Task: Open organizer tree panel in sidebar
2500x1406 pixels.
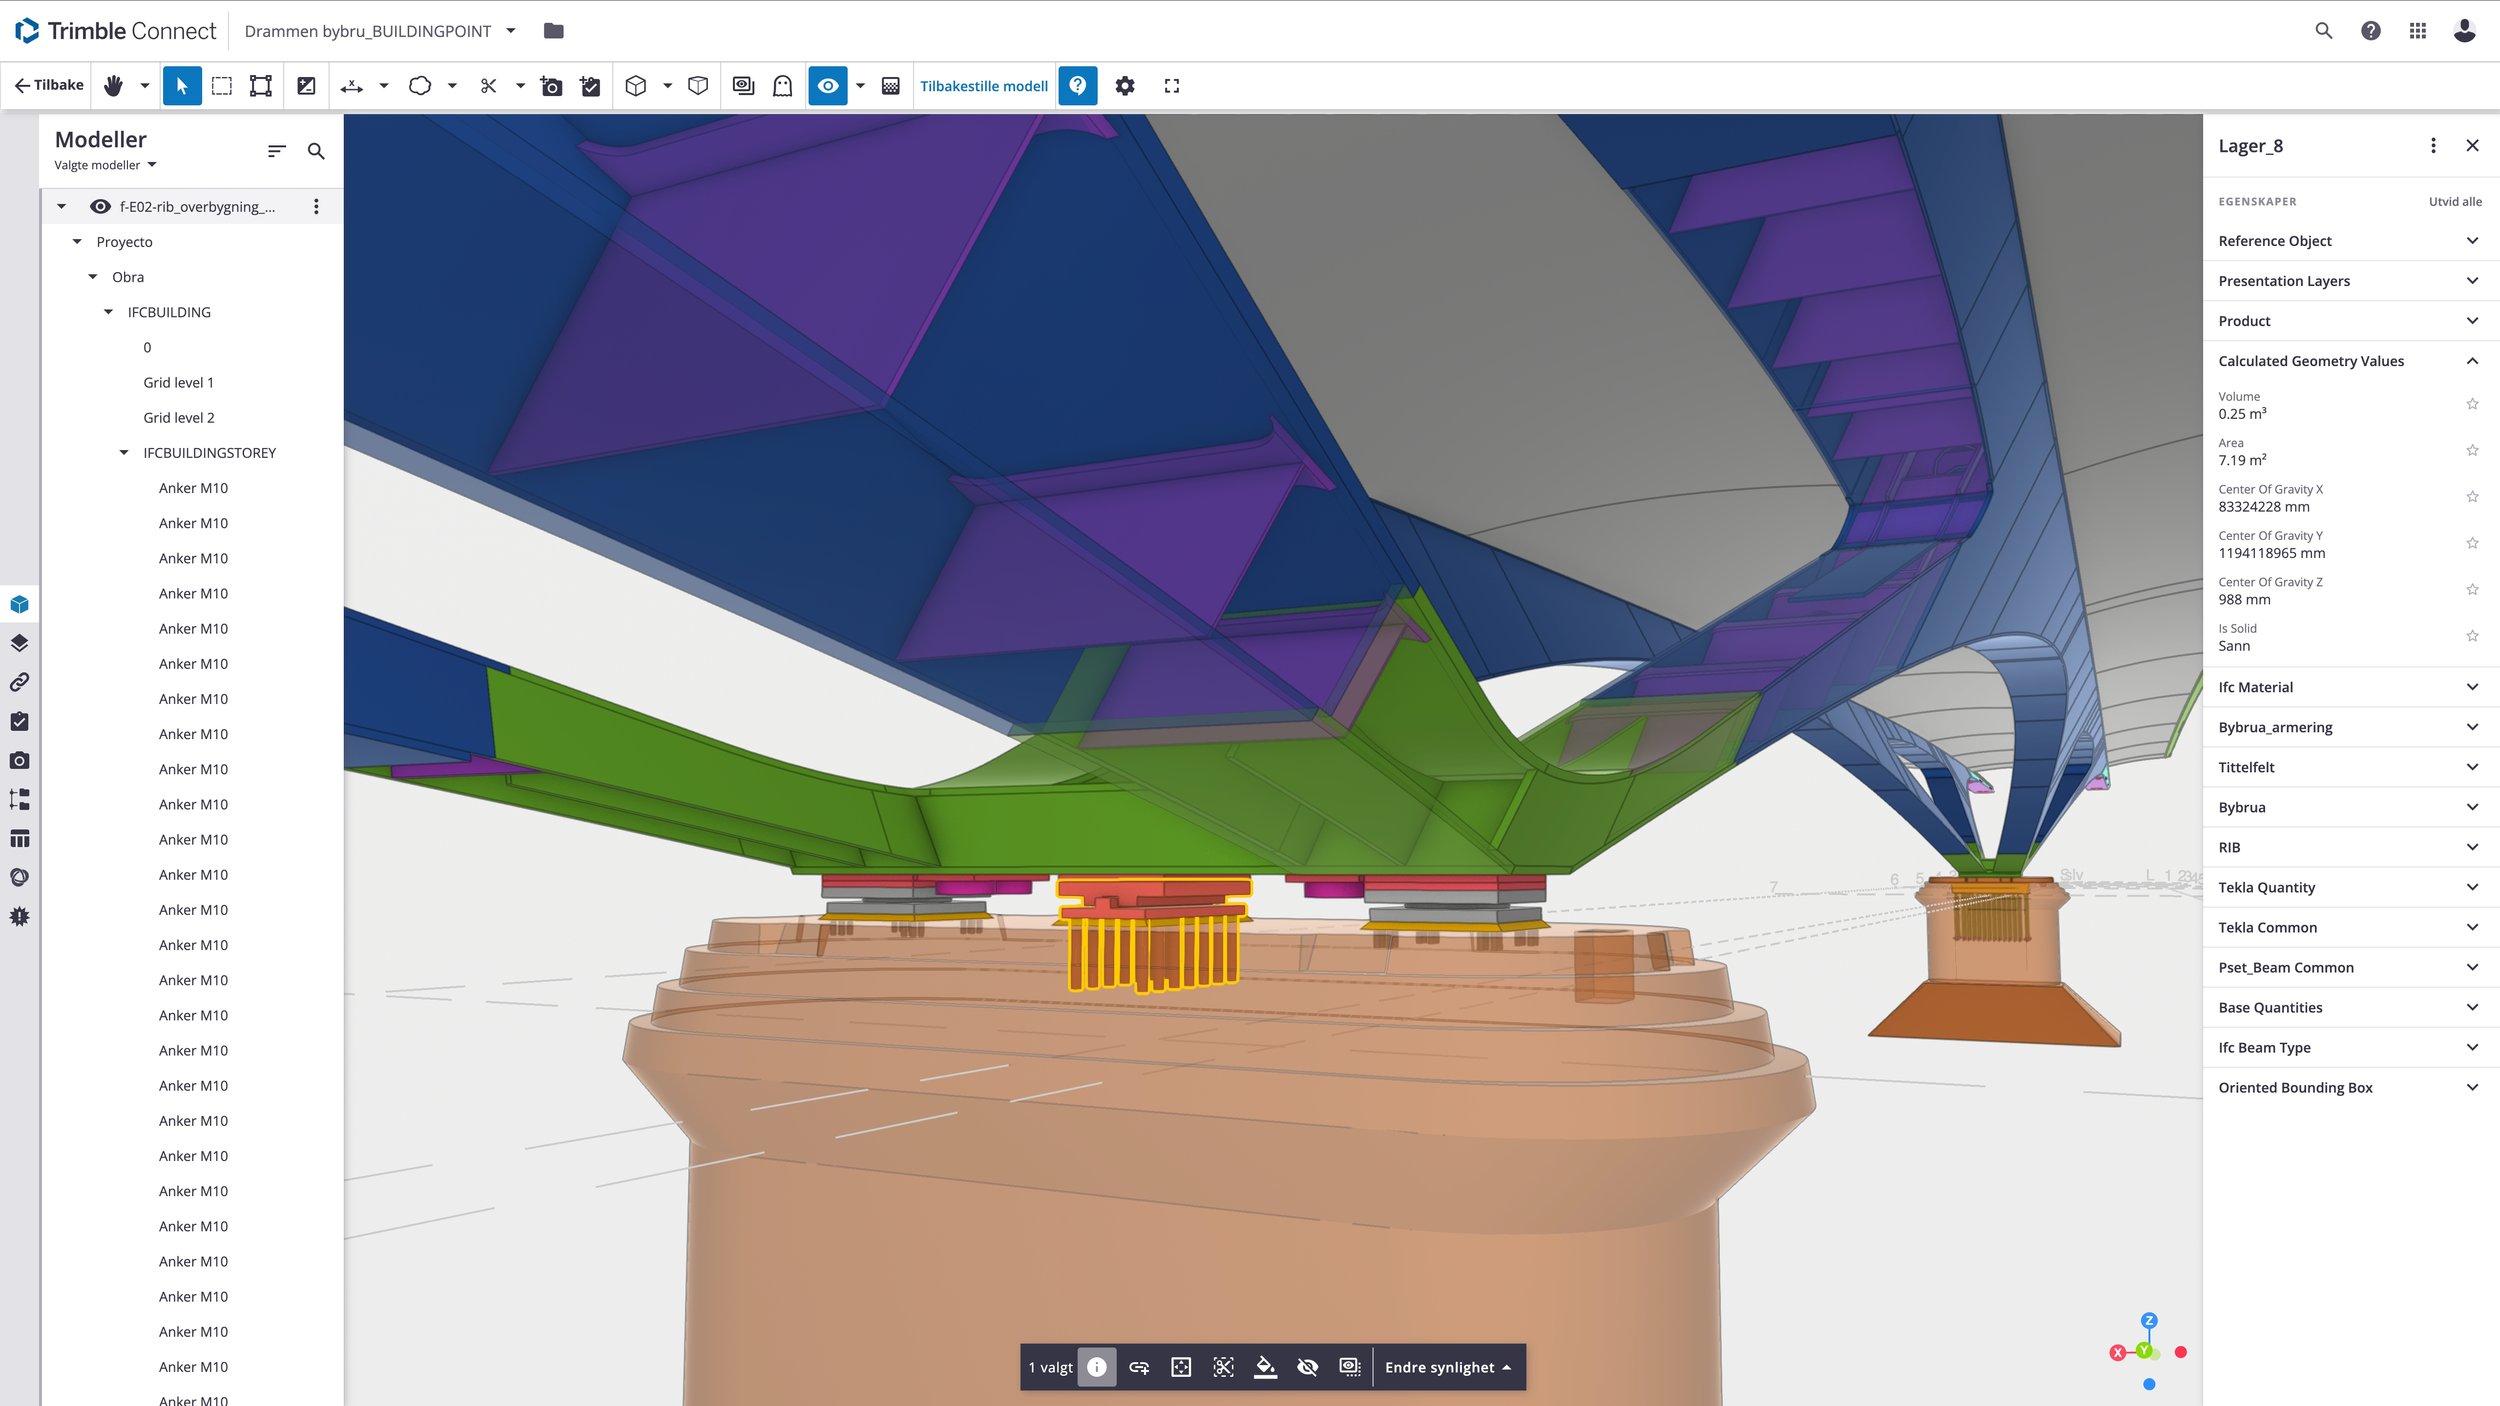Action: 20,799
